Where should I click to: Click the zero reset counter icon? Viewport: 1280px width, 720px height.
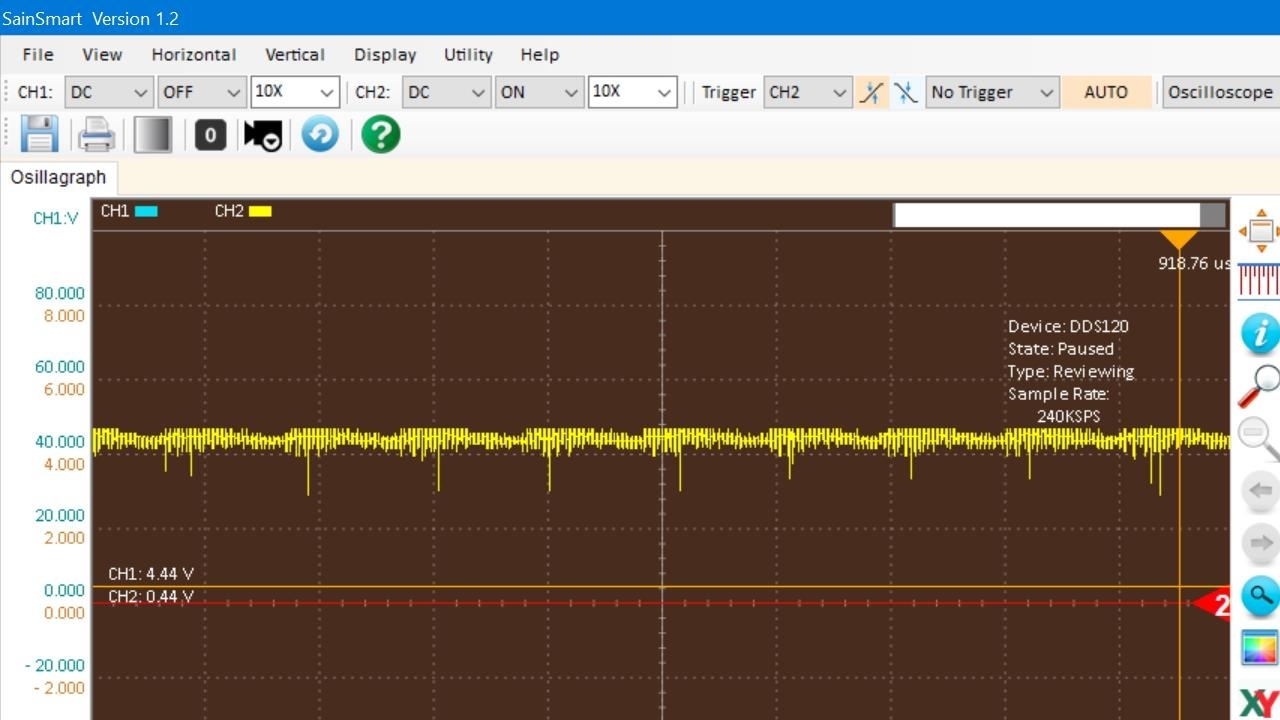click(210, 135)
